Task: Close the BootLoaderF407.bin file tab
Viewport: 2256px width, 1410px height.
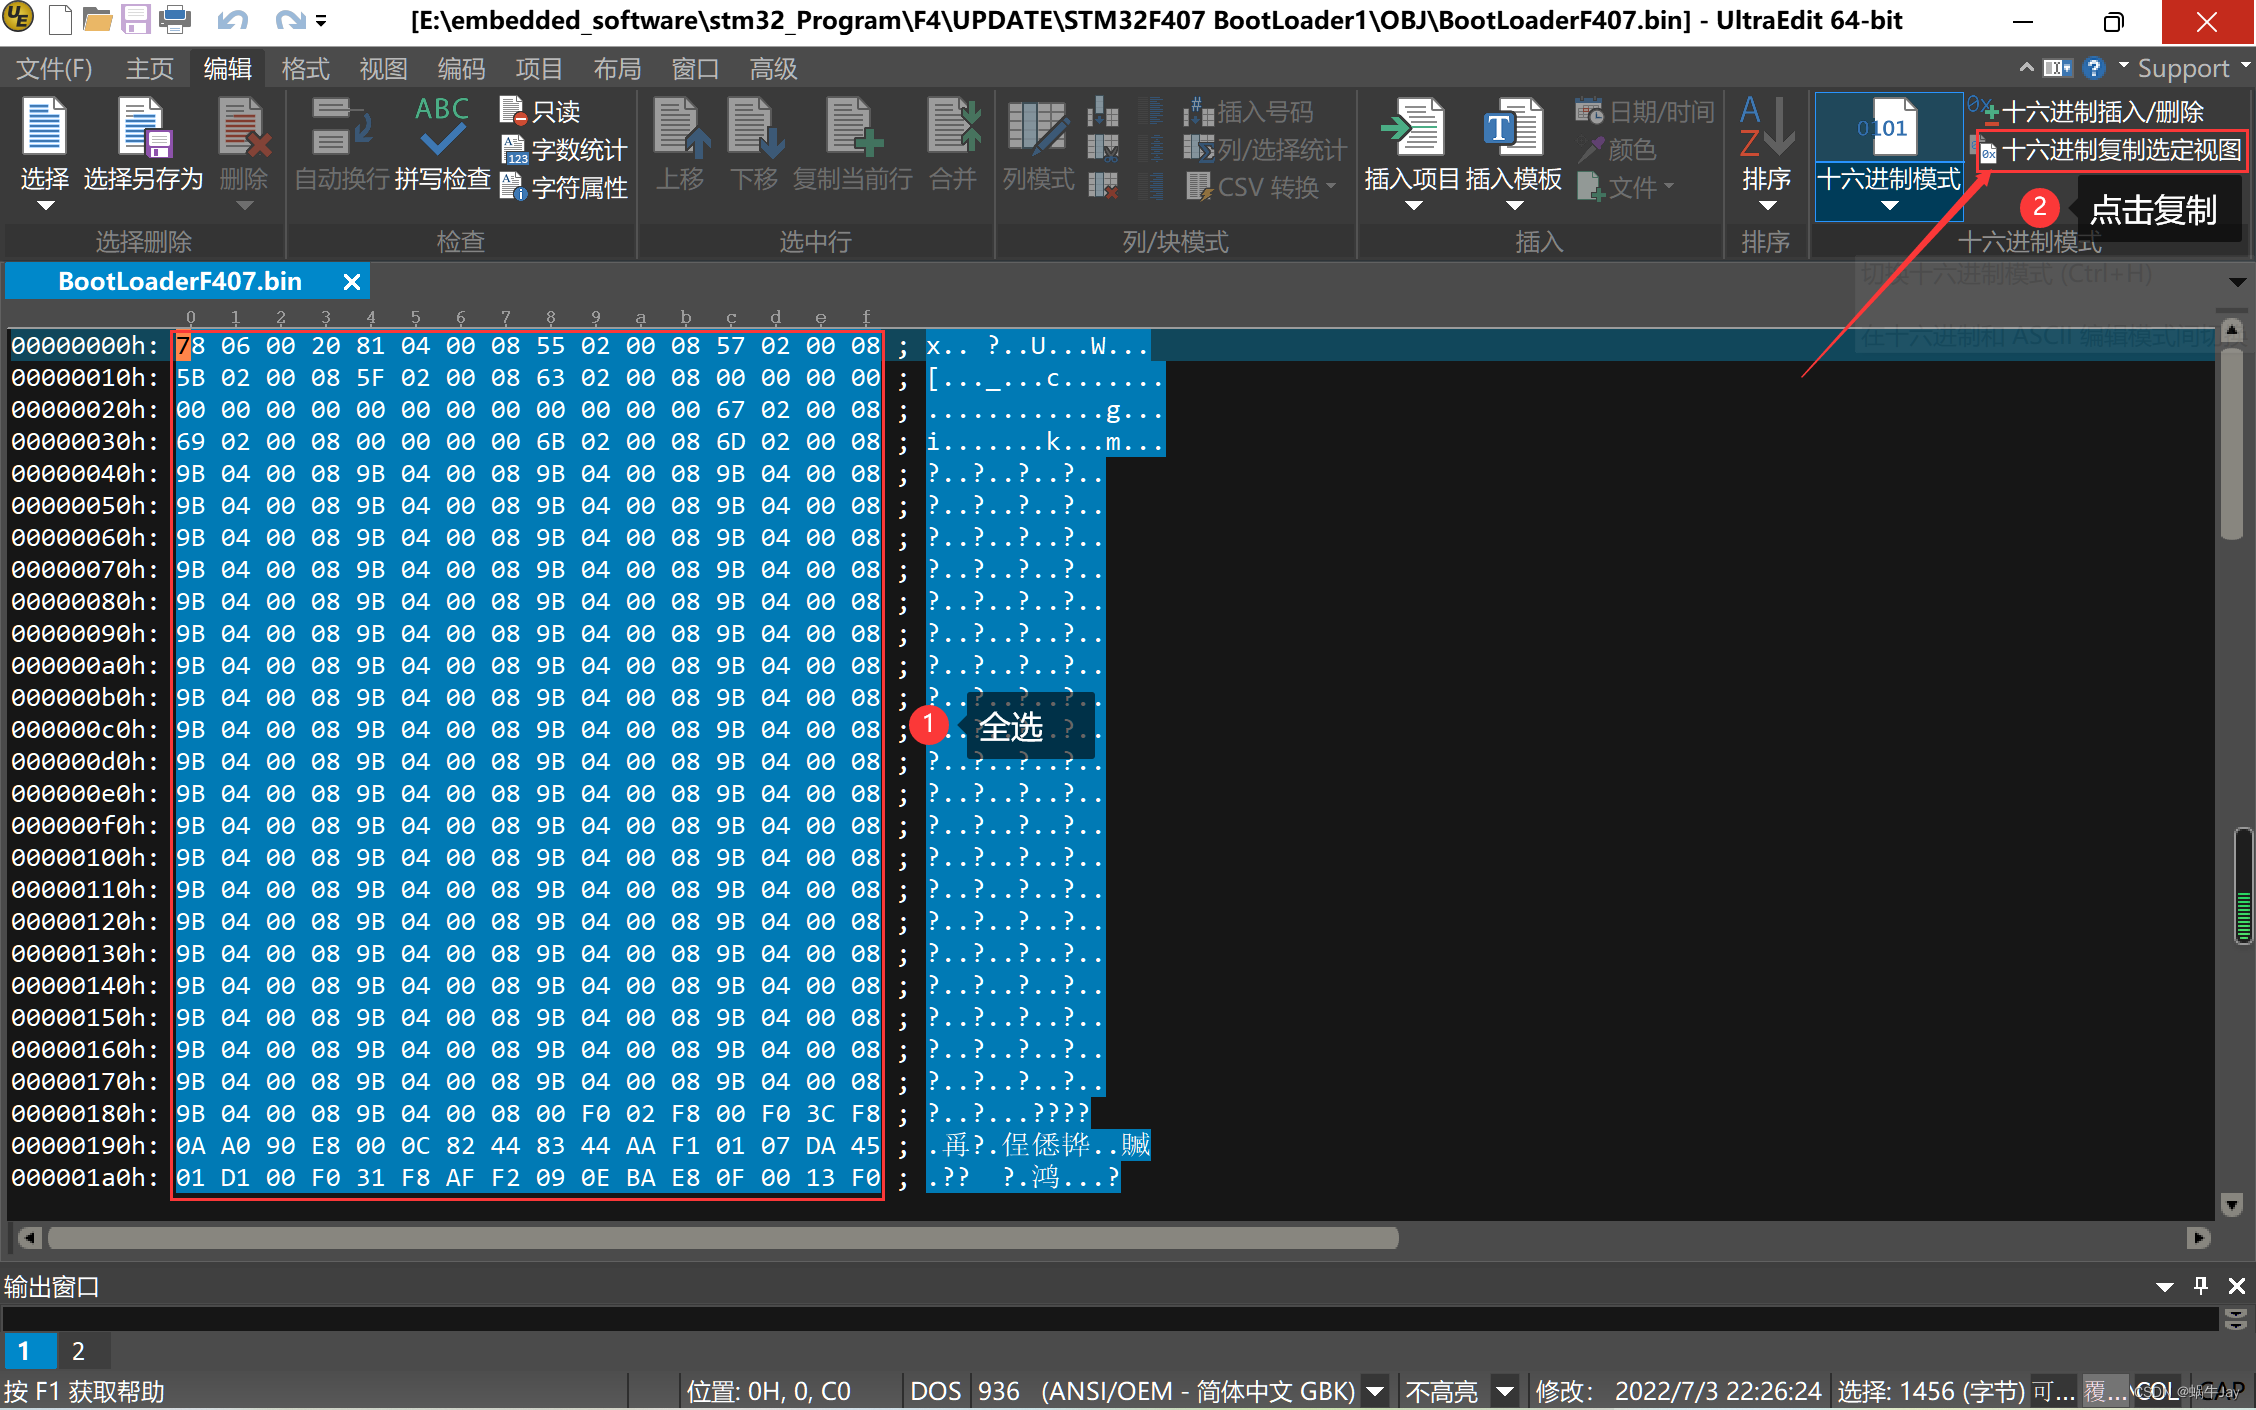Action: [x=351, y=282]
